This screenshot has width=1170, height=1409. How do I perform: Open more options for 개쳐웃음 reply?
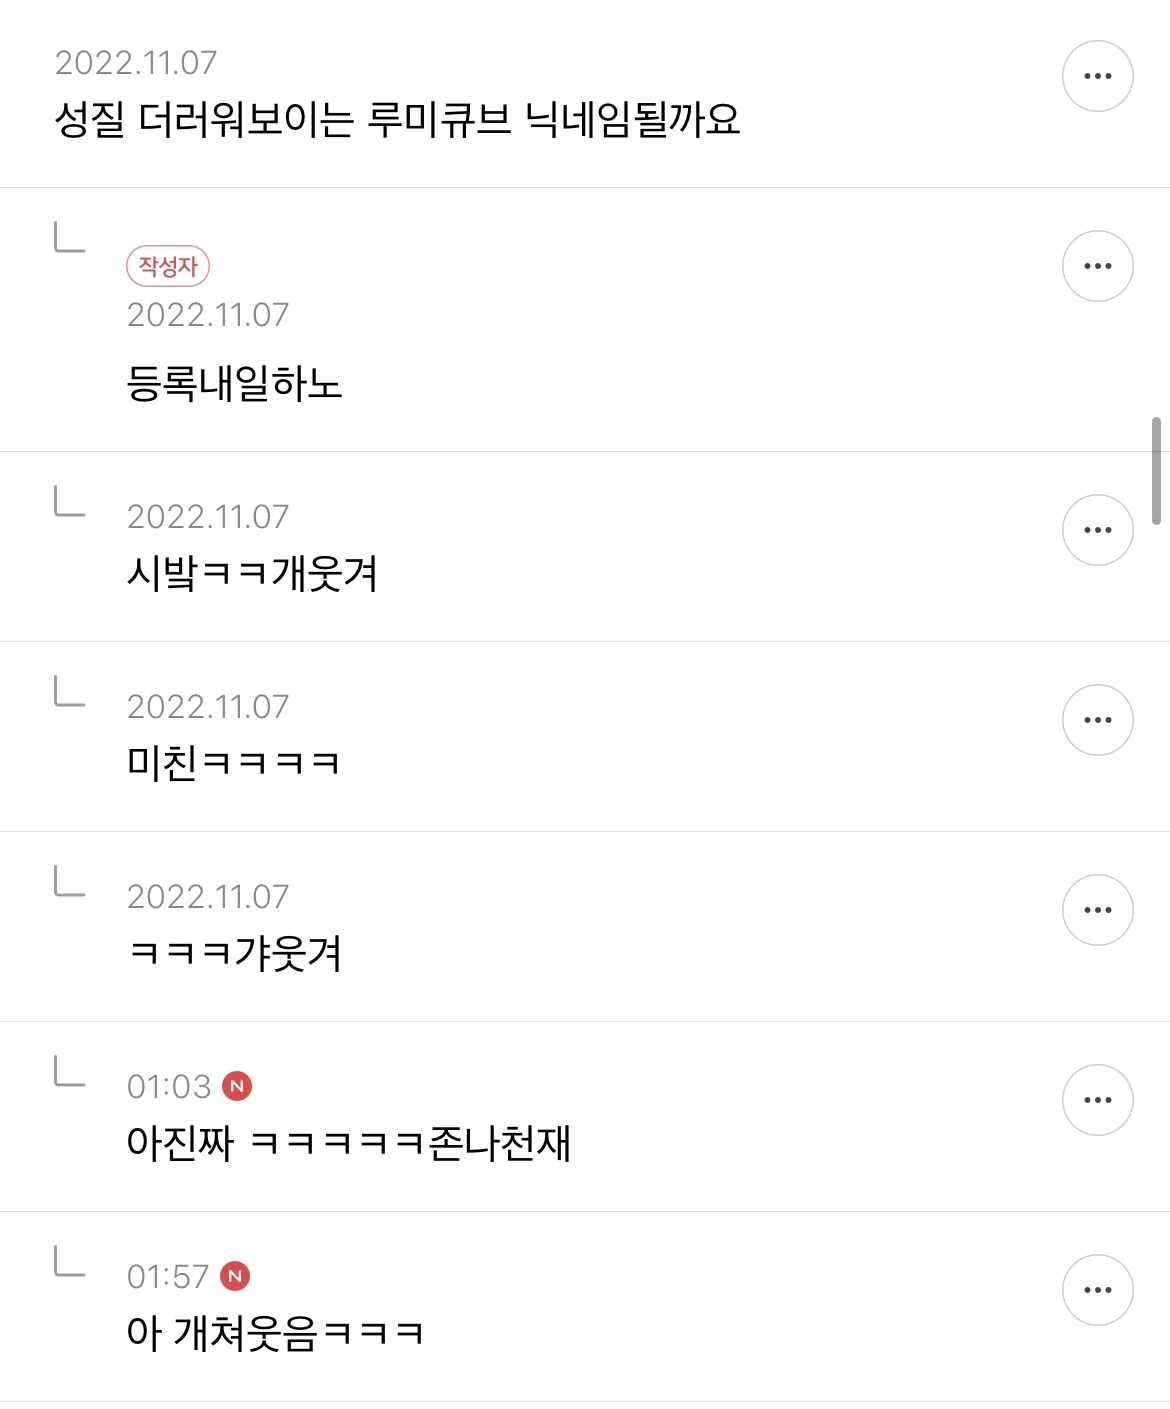click(x=1097, y=1290)
